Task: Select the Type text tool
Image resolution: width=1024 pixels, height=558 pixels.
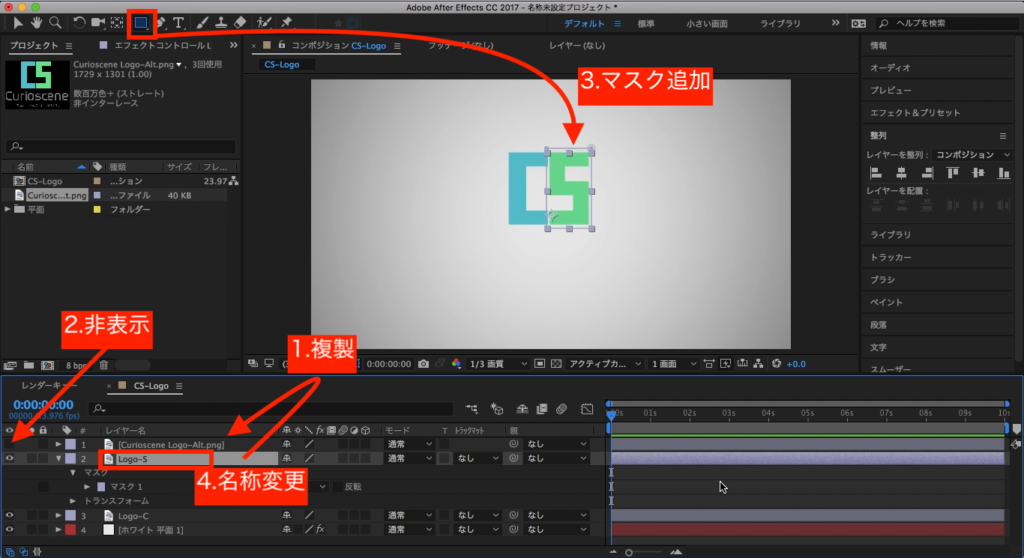Action: tap(179, 22)
